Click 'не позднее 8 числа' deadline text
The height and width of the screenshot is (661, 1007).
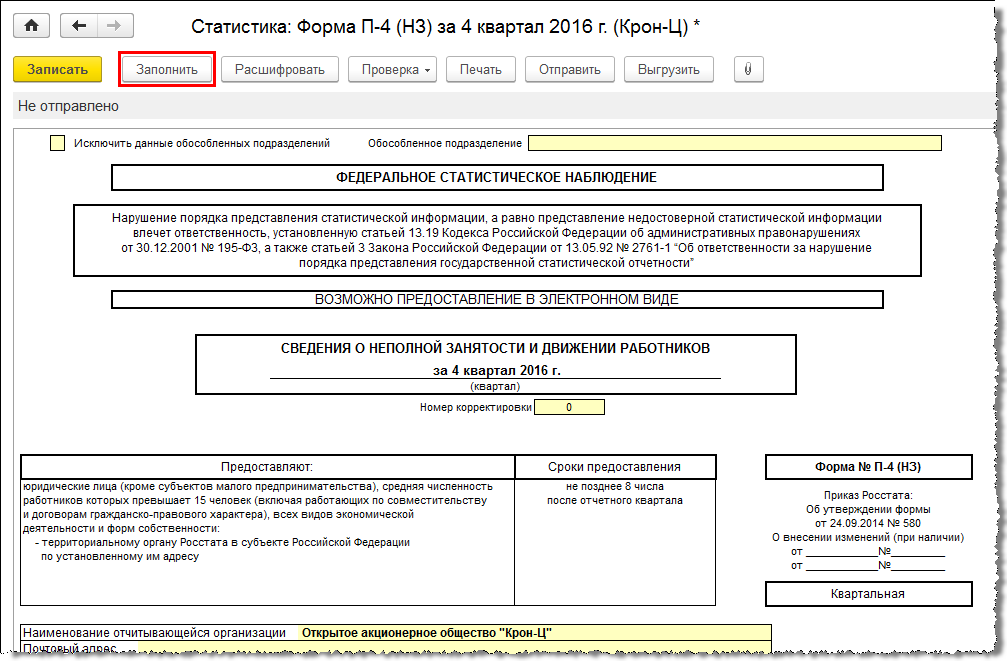point(615,486)
